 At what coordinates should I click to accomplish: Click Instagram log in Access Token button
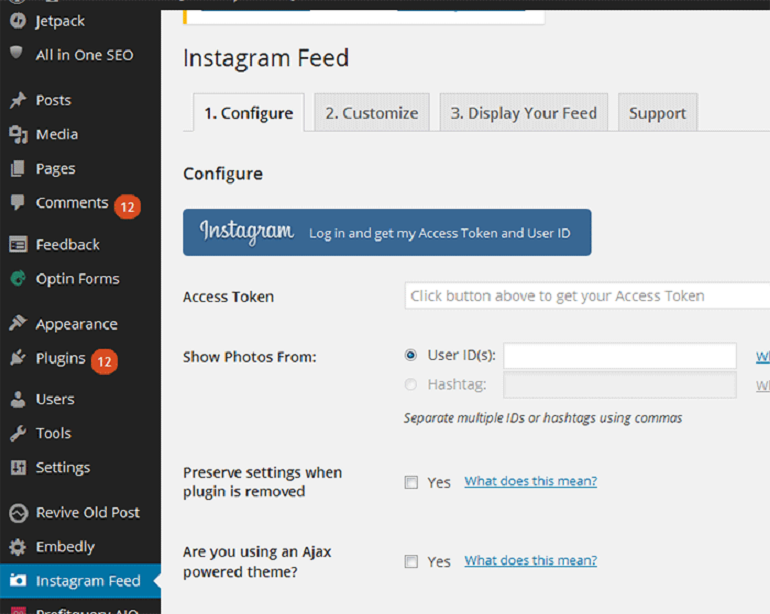click(387, 232)
